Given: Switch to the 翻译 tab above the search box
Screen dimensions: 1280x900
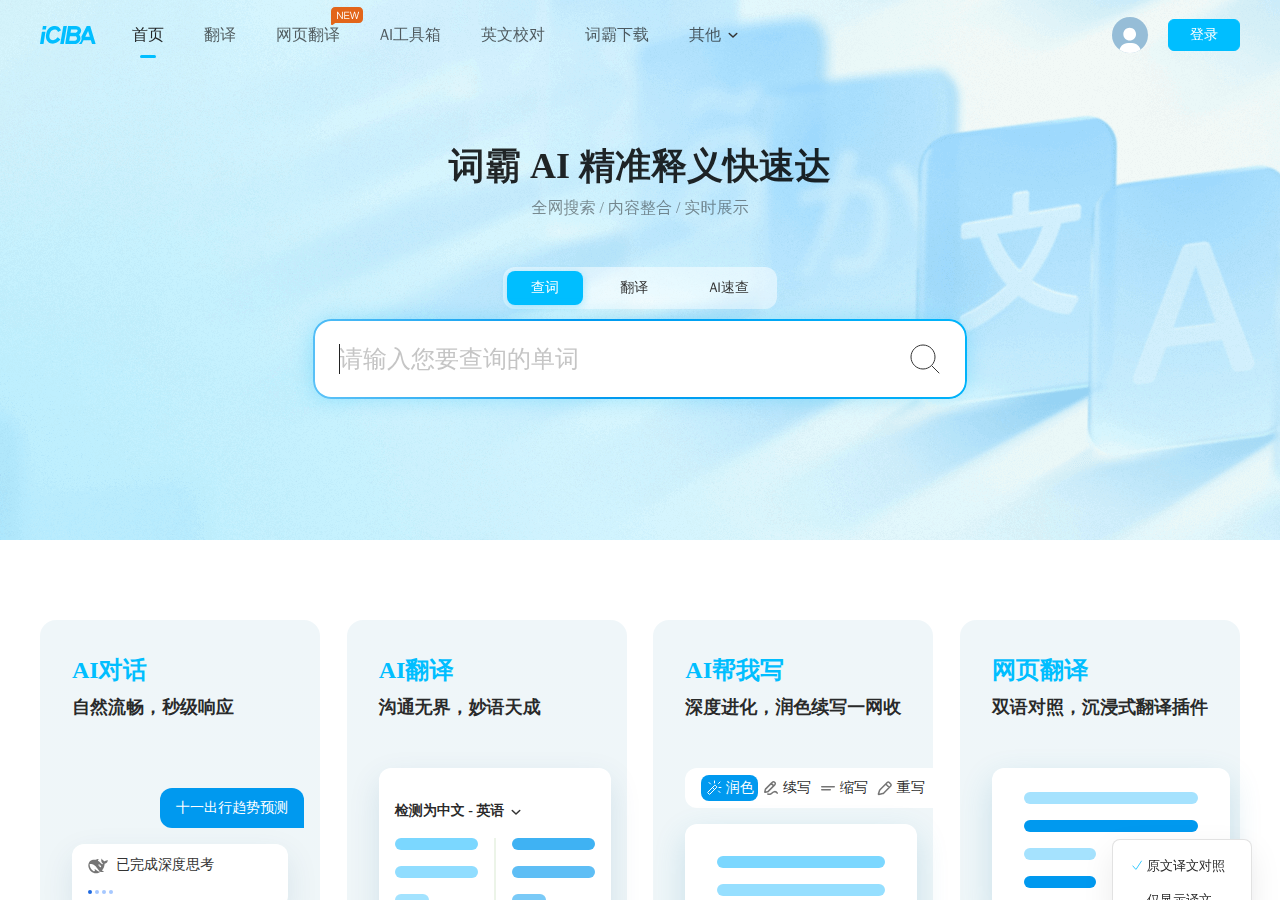Looking at the screenshot, I should tap(634, 288).
